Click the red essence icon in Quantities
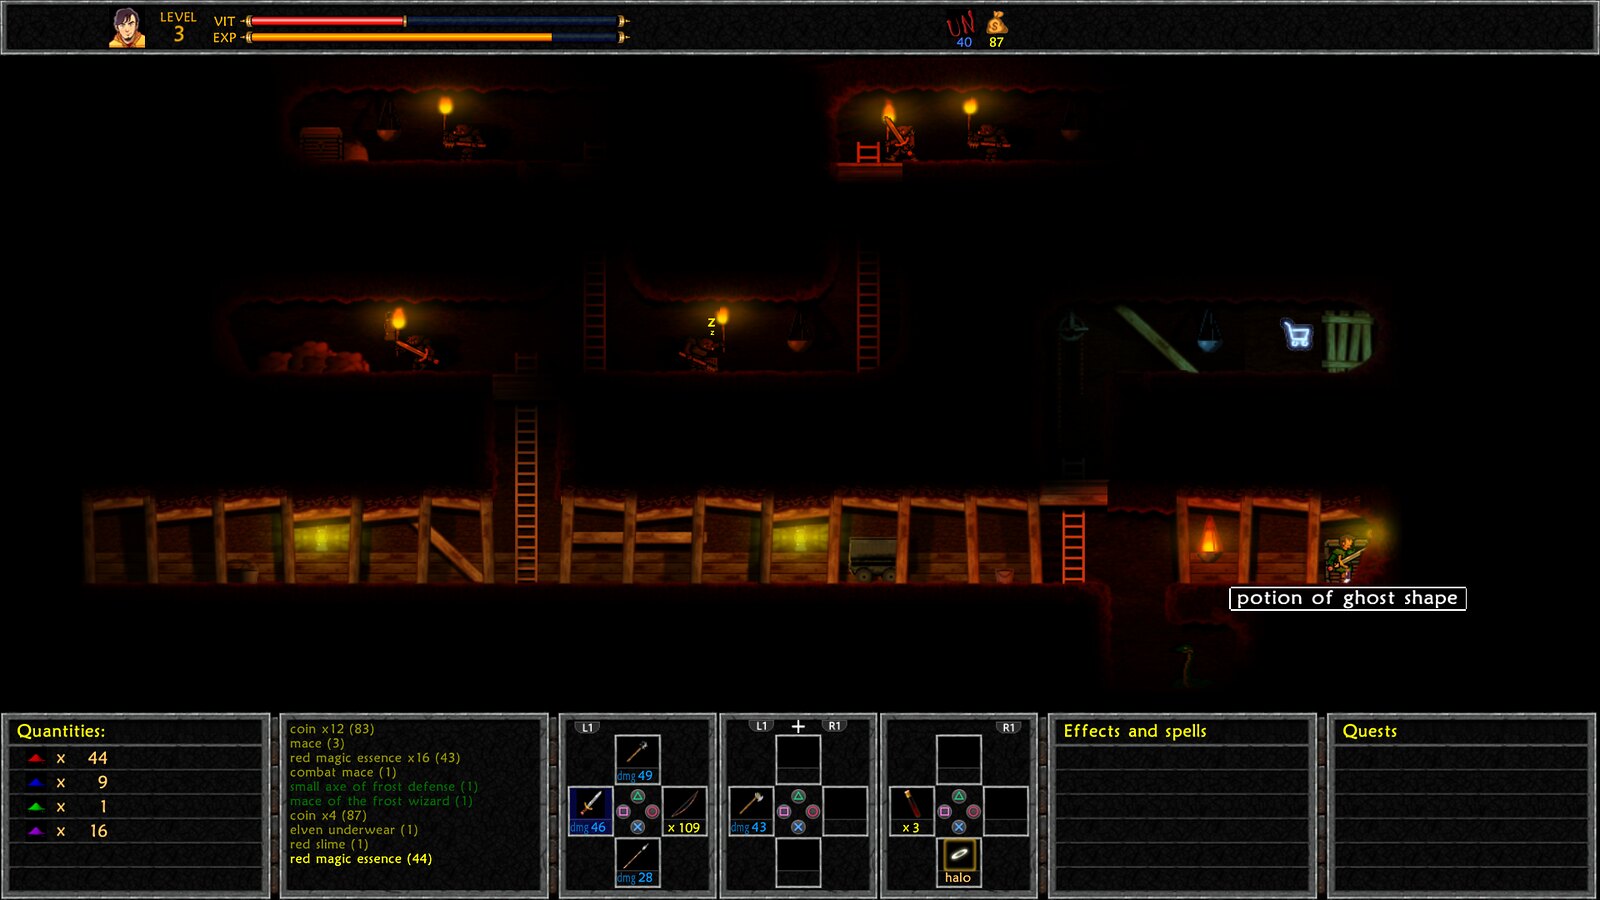This screenshot has height=900, width=1600. point(36,758)
